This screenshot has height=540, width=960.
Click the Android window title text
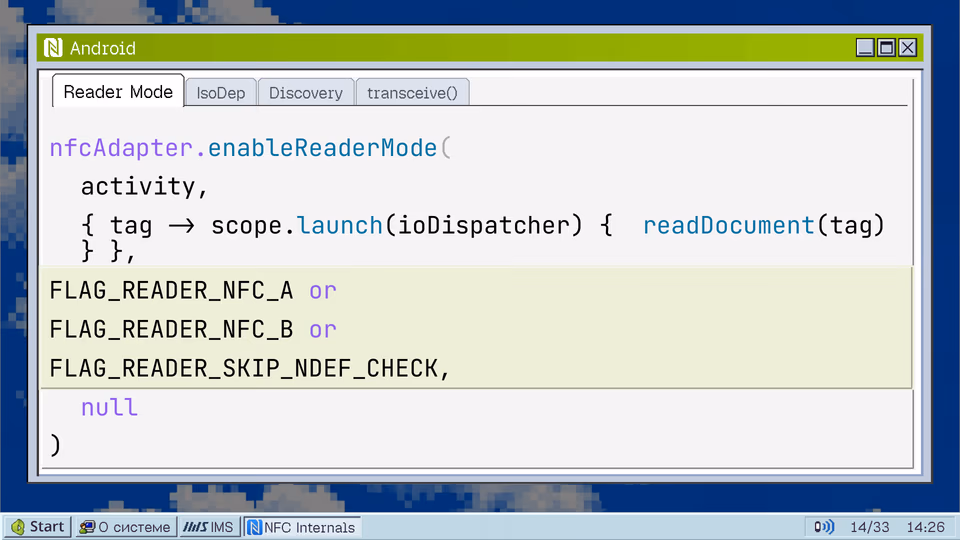coord(103,48)
